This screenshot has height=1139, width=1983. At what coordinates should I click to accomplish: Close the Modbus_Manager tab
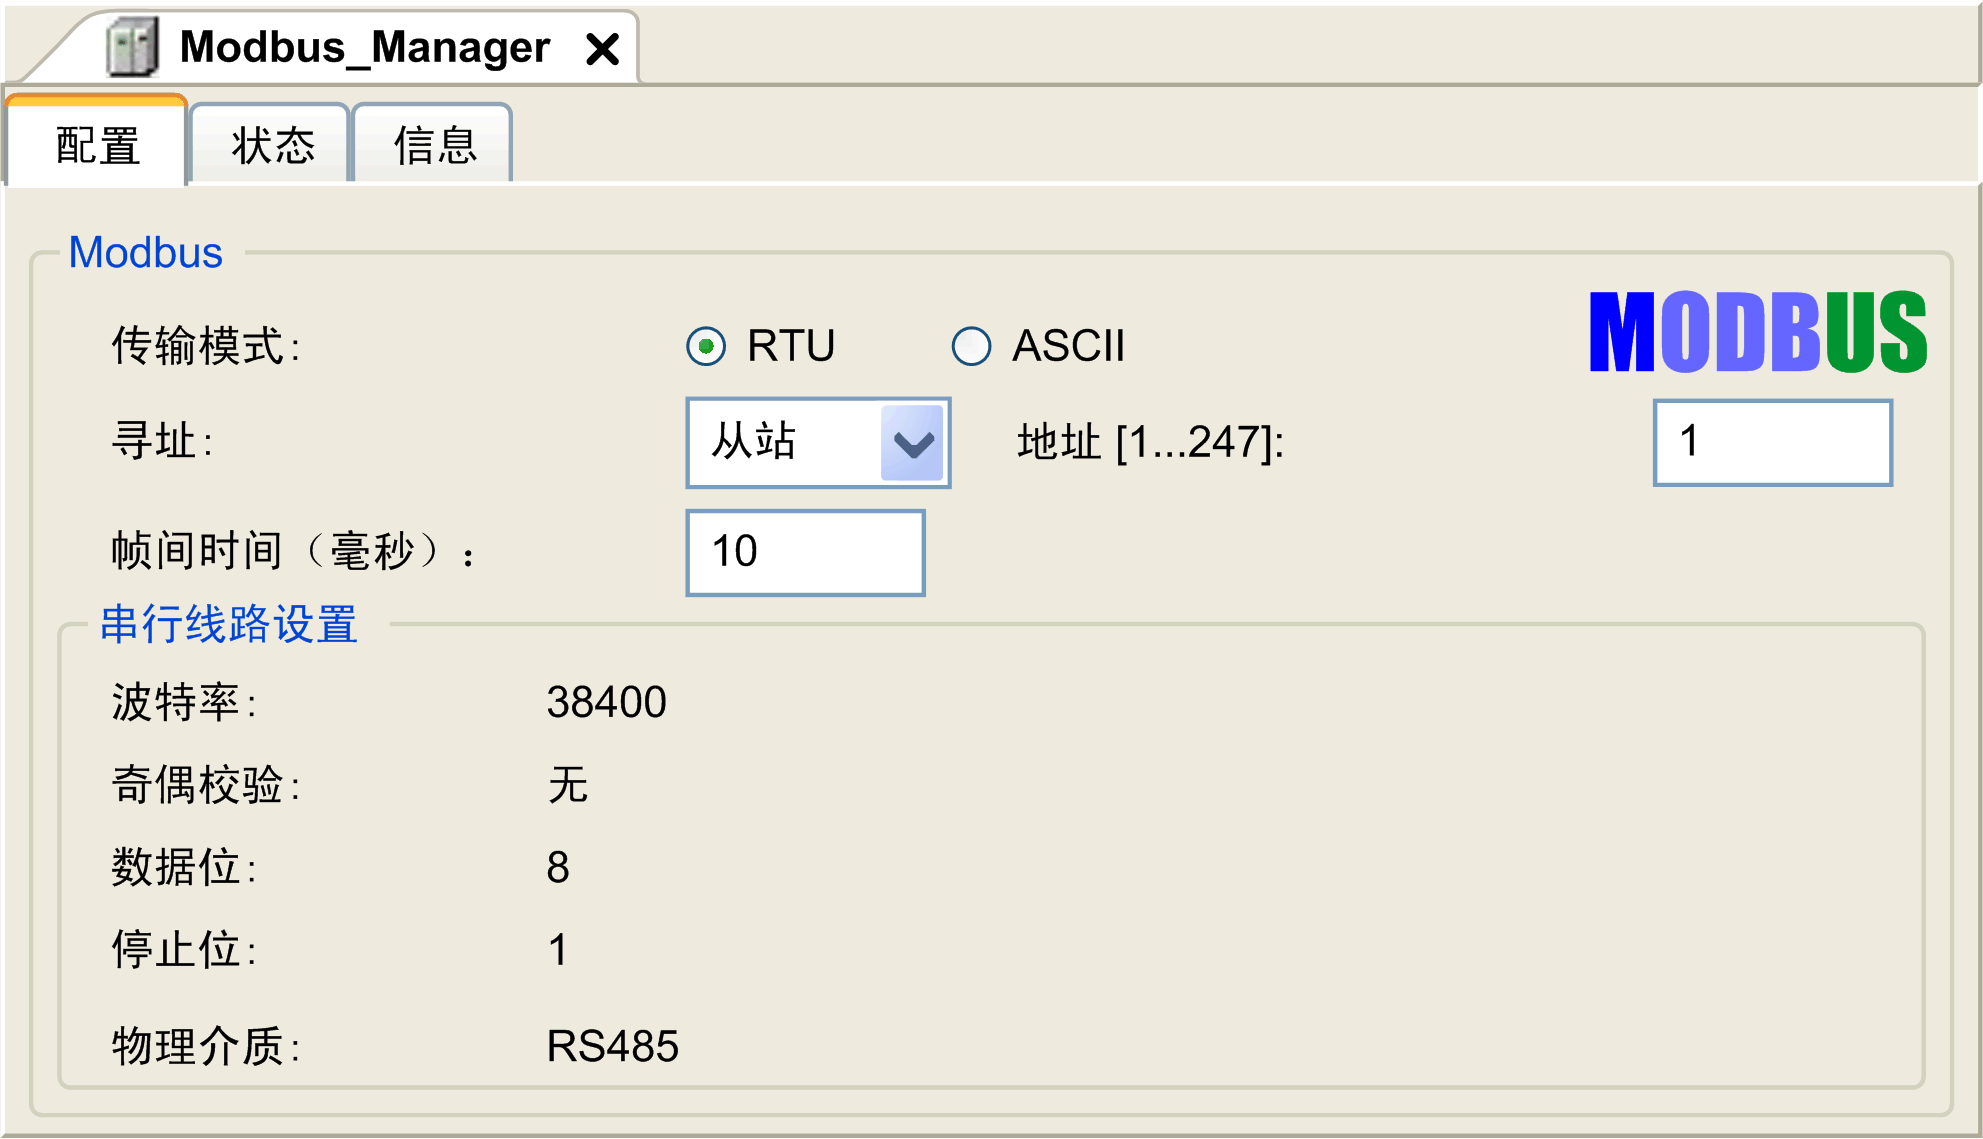point(602,48)
